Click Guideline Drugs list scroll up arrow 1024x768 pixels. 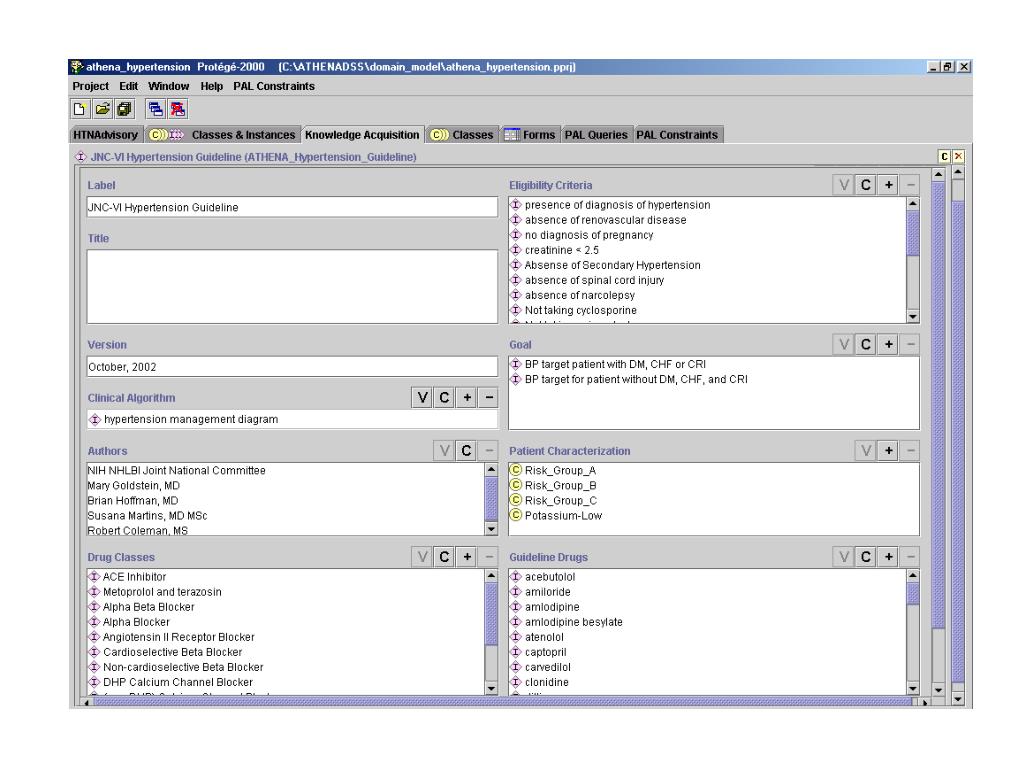coord(913,575)
